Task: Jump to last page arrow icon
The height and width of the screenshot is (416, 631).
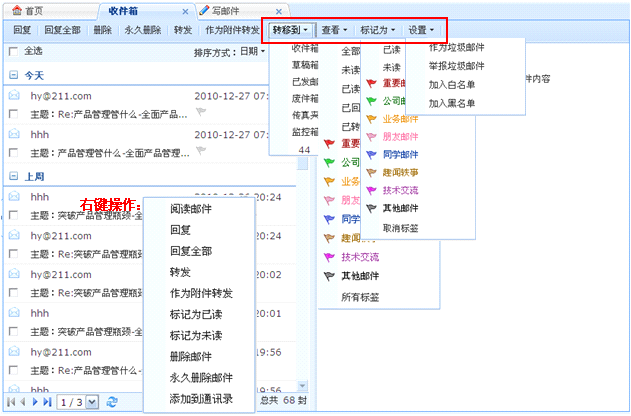Action: point(46,401)
